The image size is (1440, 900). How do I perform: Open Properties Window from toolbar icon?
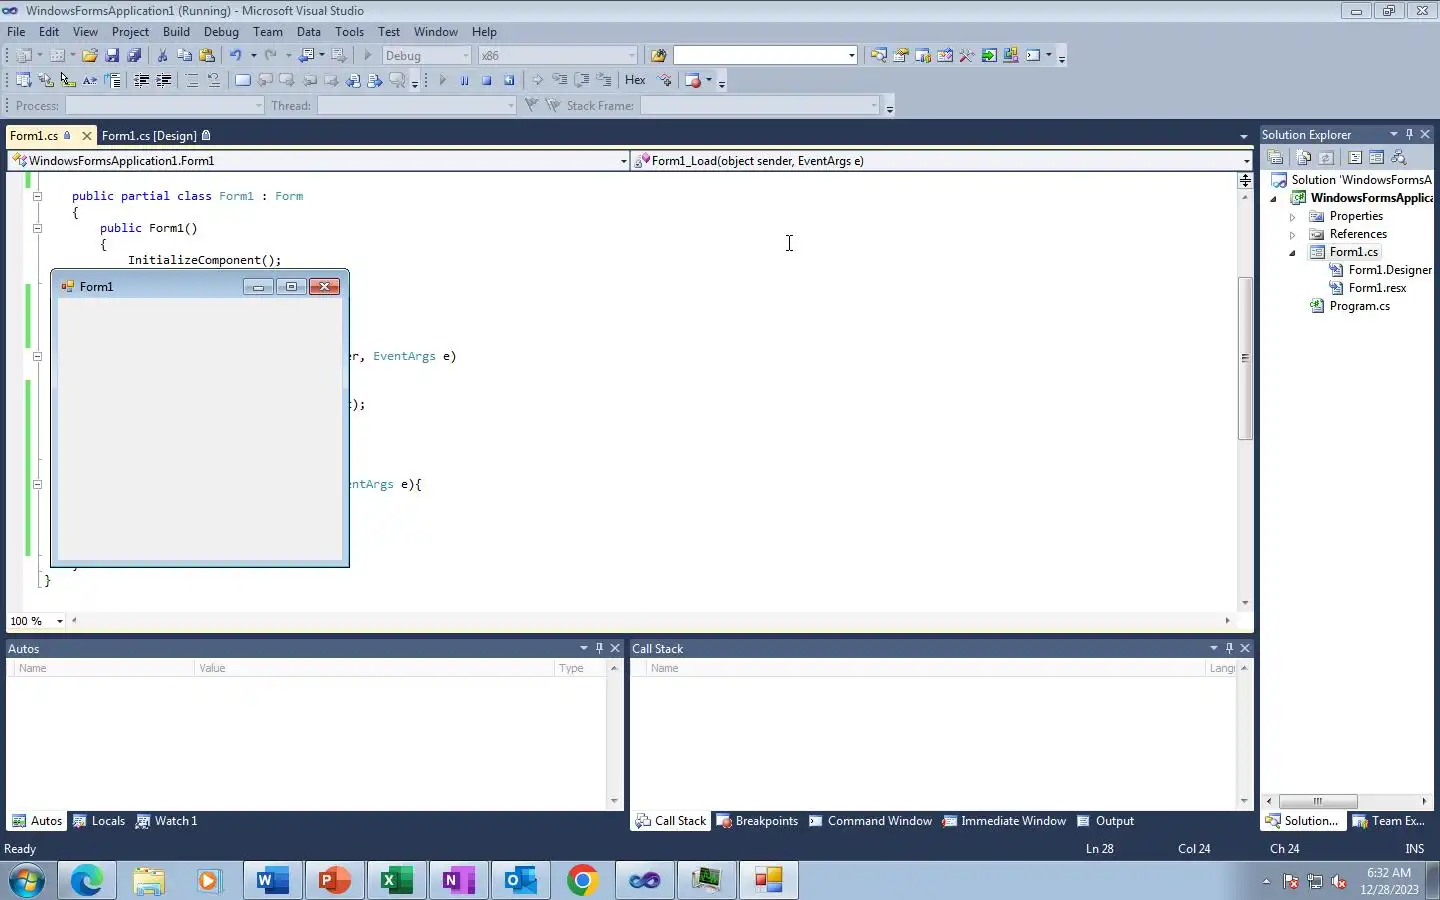[900, 55]
